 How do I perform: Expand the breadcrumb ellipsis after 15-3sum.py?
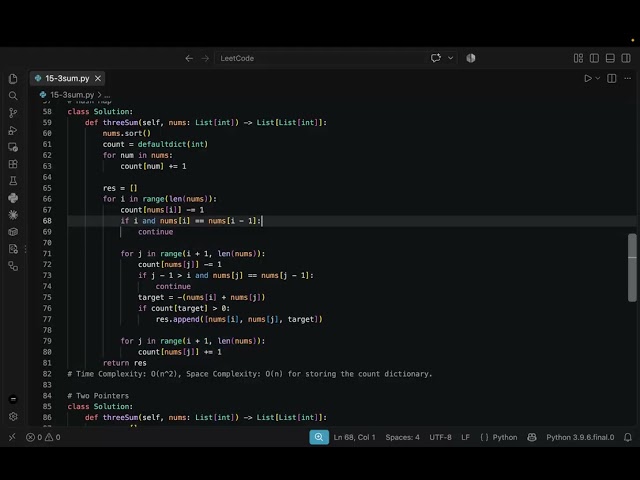coord(107,95)
